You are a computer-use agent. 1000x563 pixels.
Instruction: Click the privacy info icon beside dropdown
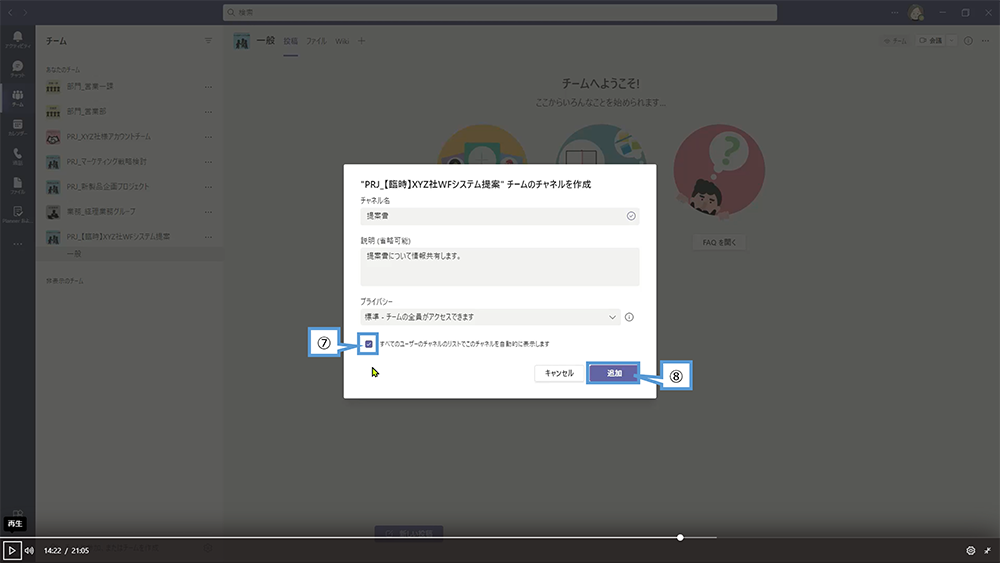[x=629, y=317]
